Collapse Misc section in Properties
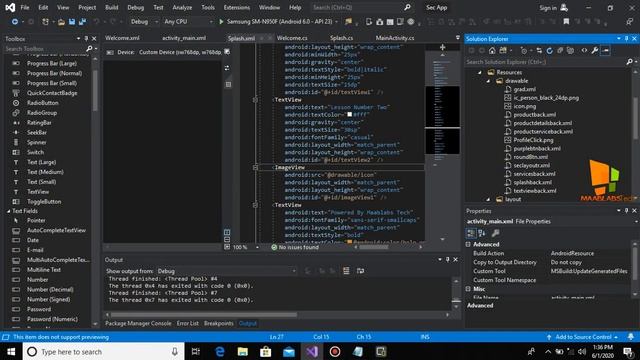Image resolution: width=640 pixels, height=360 pixels. [468, 289]
